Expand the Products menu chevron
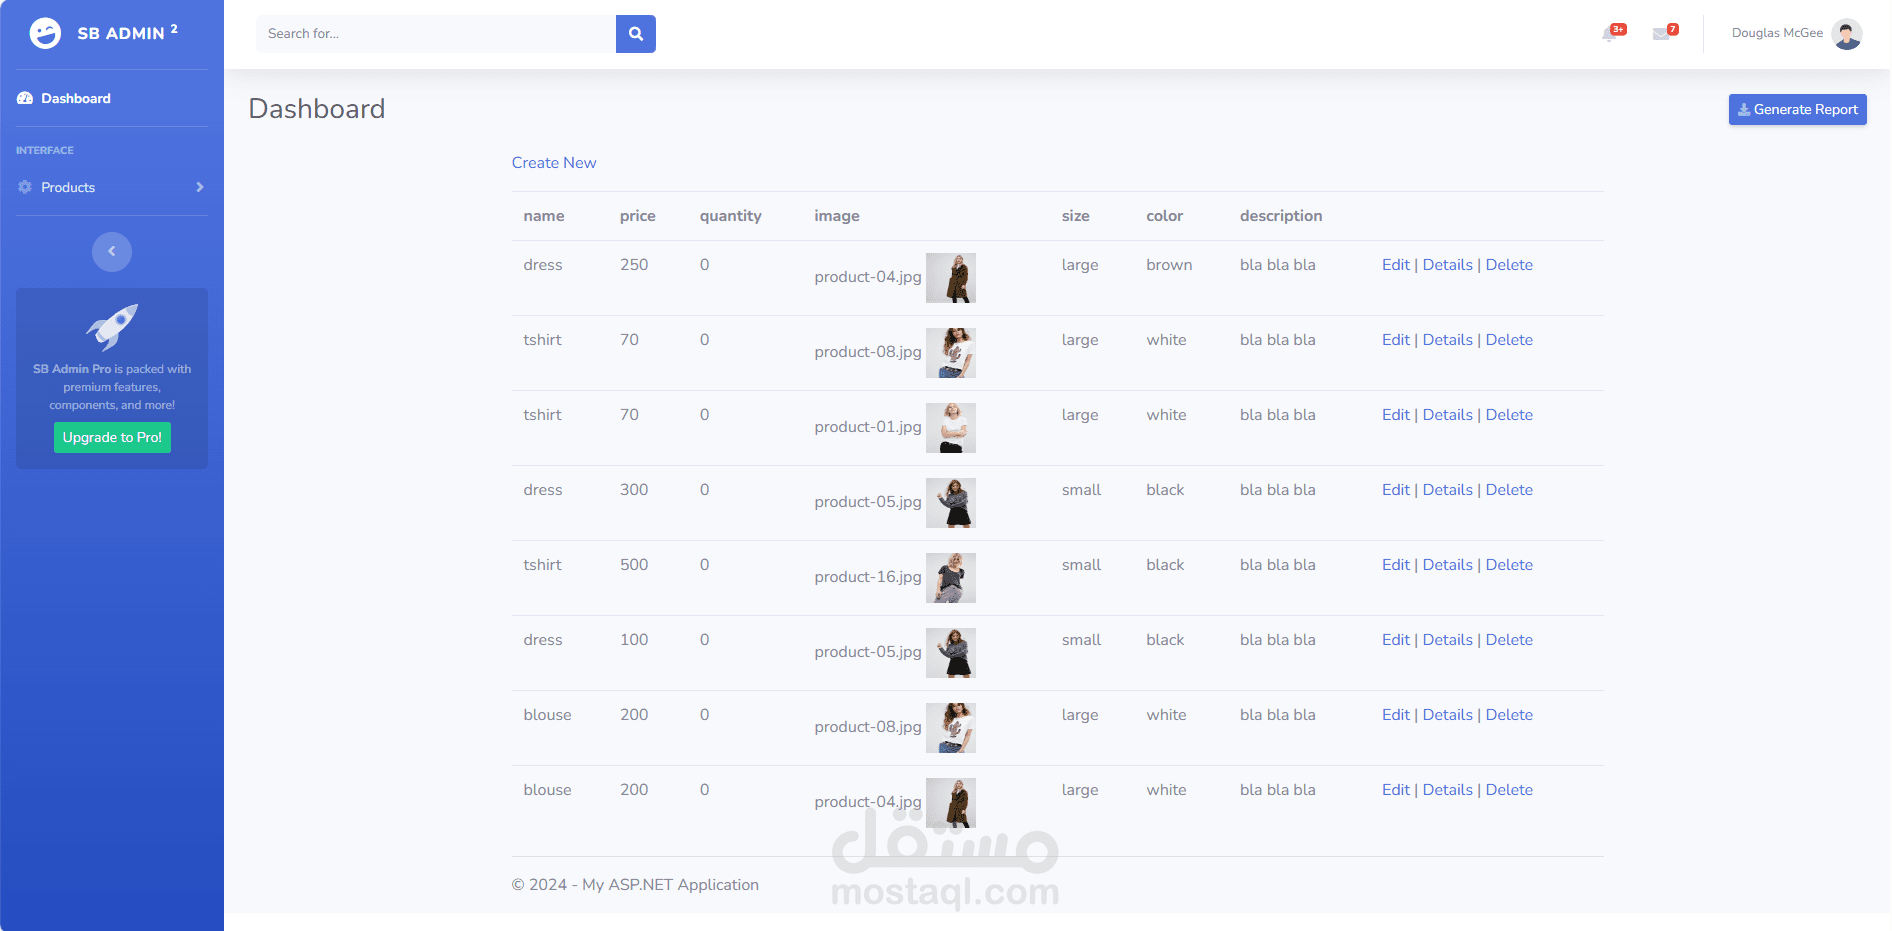This screenshot has width=1892, height=931. point(199,187)
